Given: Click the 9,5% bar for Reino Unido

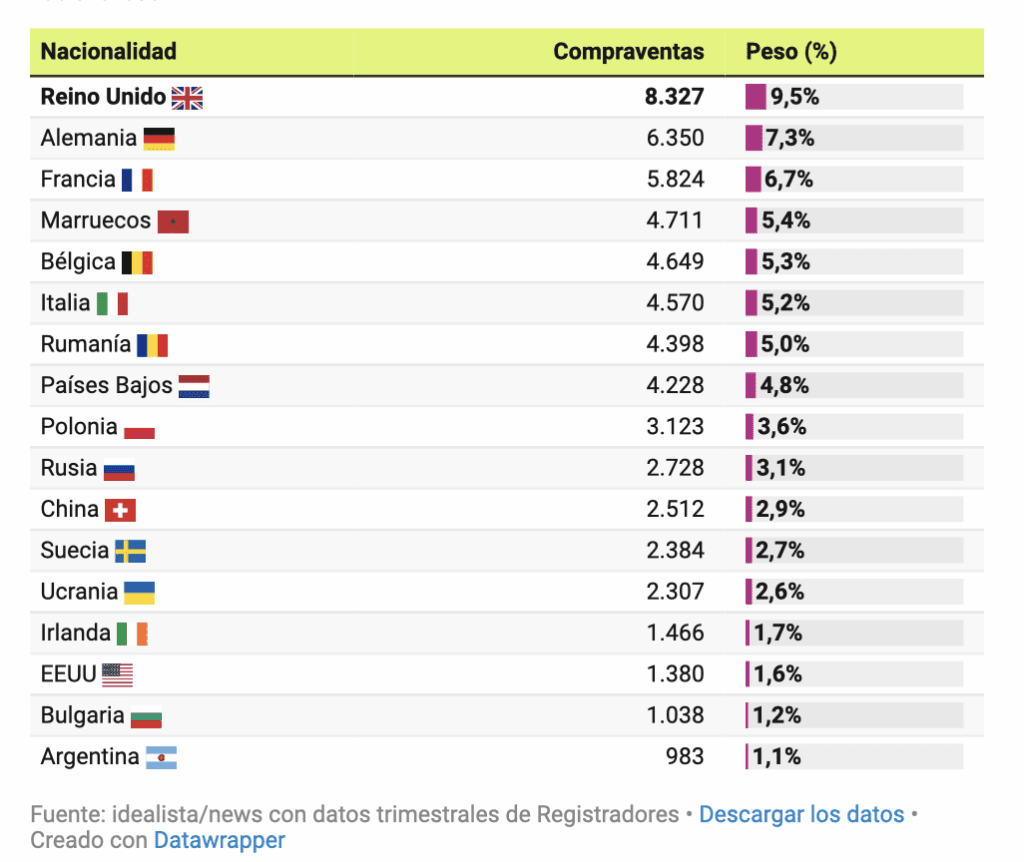Looking at the screenshot, I should pos(755,97).
